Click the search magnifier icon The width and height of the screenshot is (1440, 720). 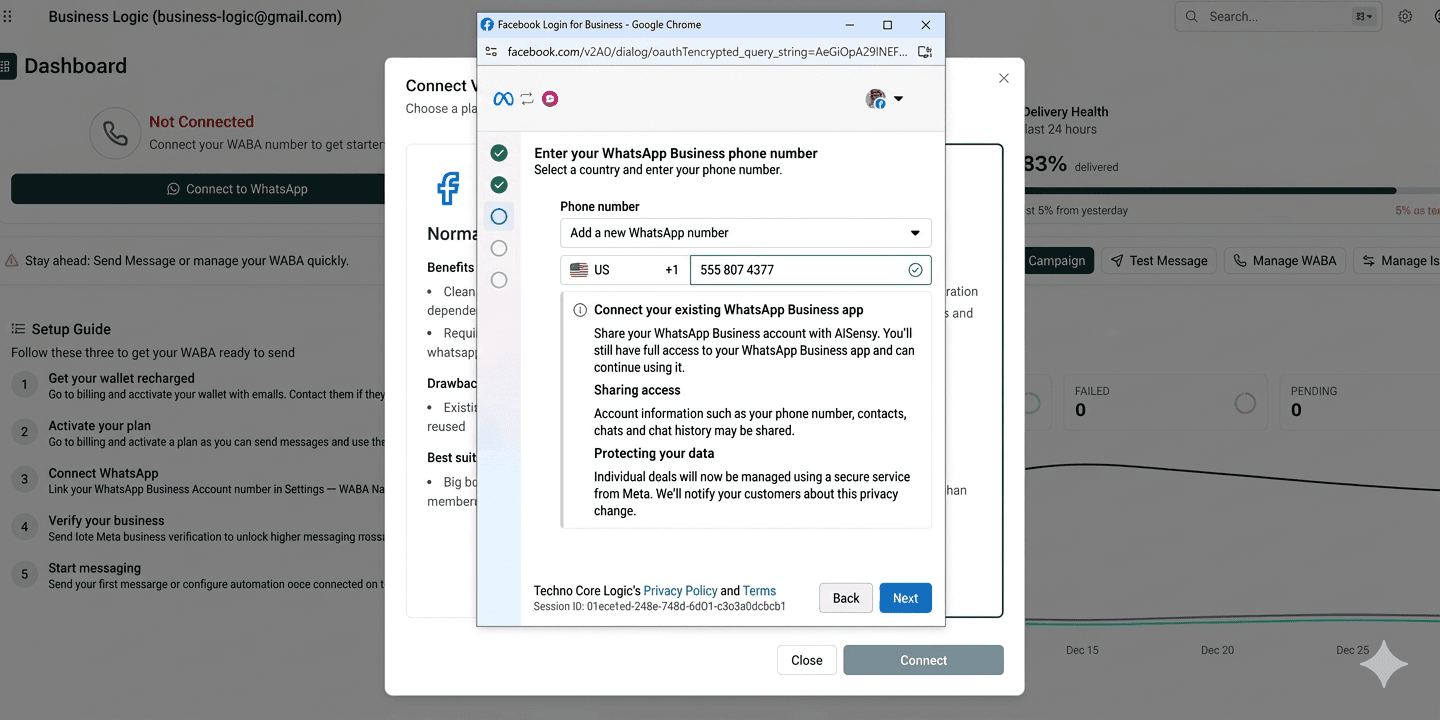(x=1191, y=16)
